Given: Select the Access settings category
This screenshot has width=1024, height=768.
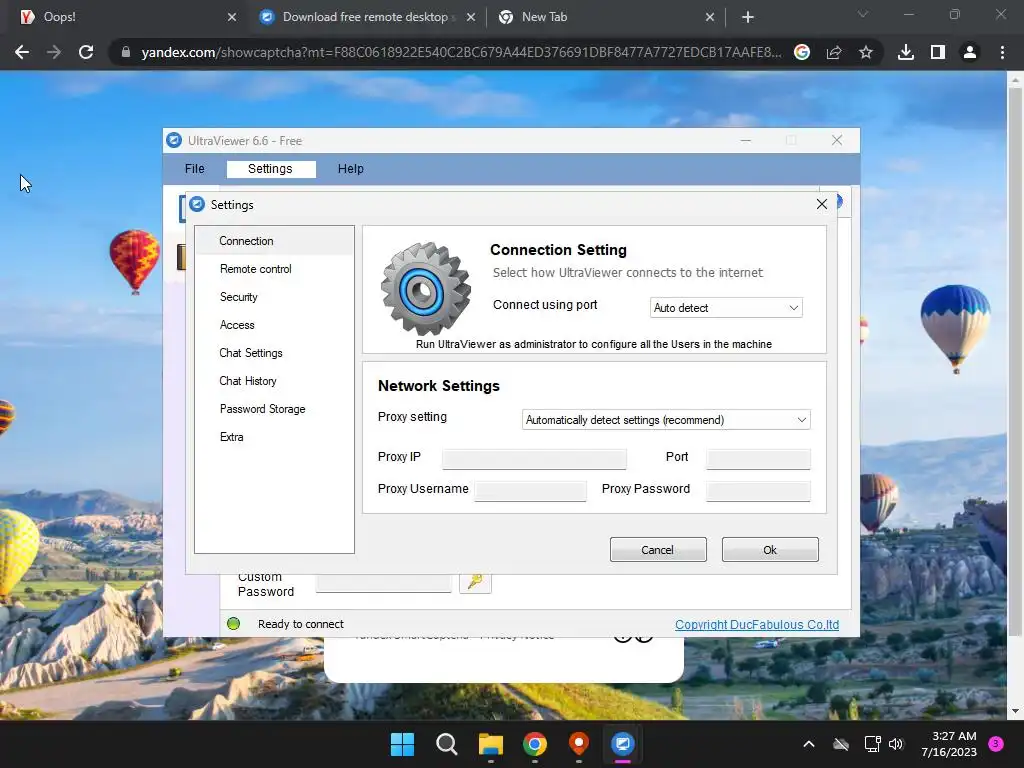Looking at the screenshot, I should (275, 325).
